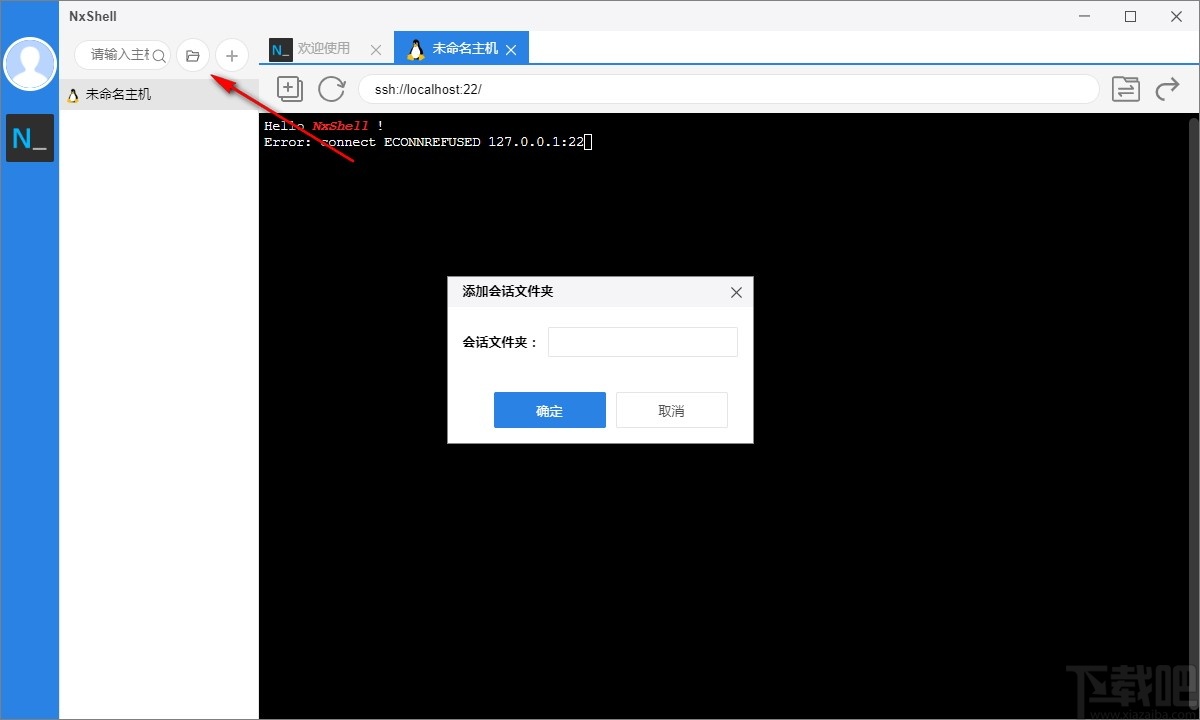1200x720 pixels.
Task: Open the SFTP file transfer icon
Action: point(1125,89)
